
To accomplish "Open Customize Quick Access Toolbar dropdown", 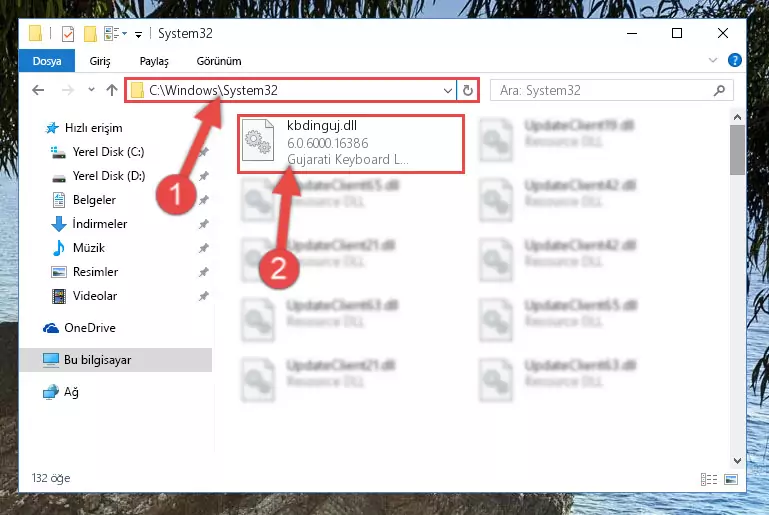I will (x=139, y=34).
